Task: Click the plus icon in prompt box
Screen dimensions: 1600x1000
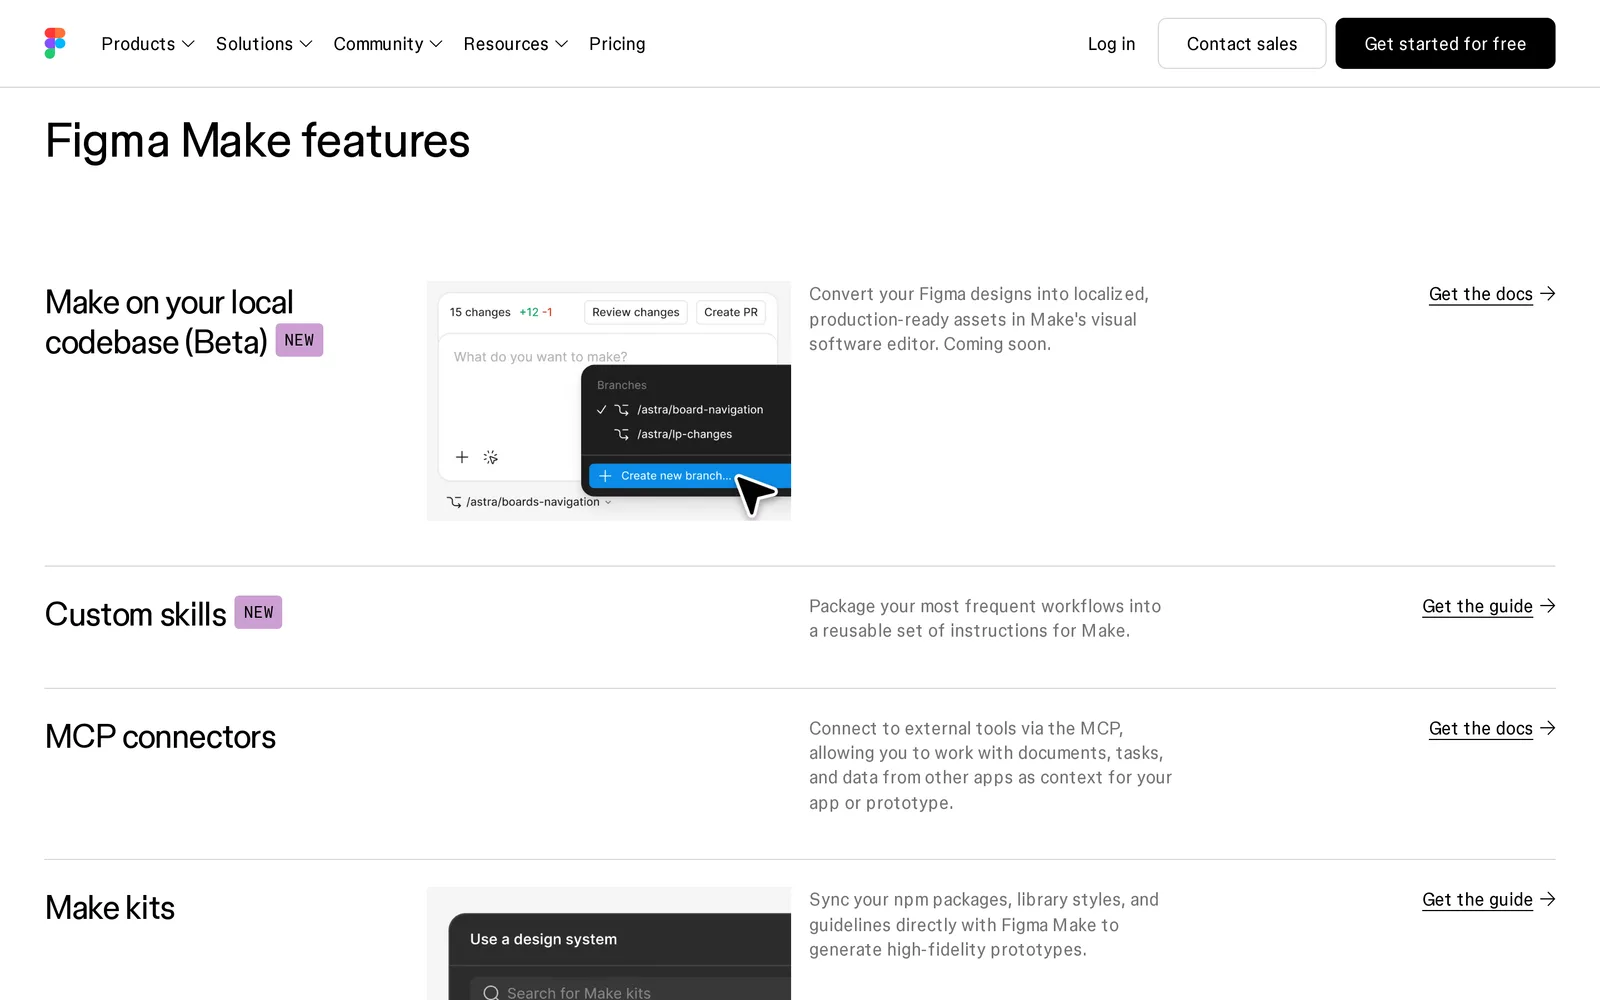Action: (462, 457)
